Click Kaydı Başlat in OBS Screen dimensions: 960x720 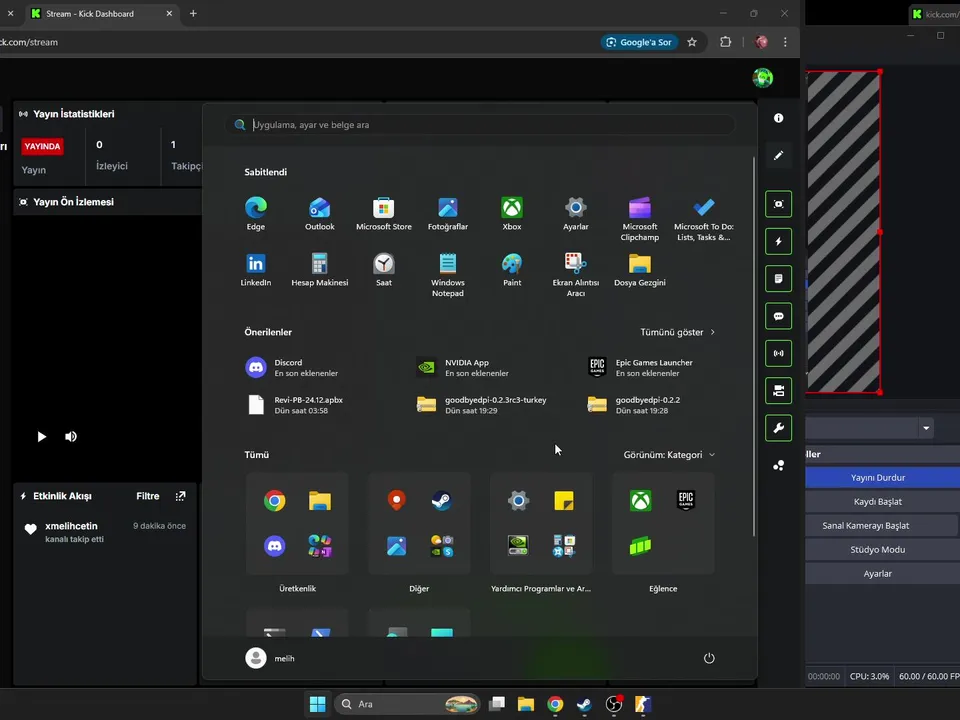(x=882, y=501)
